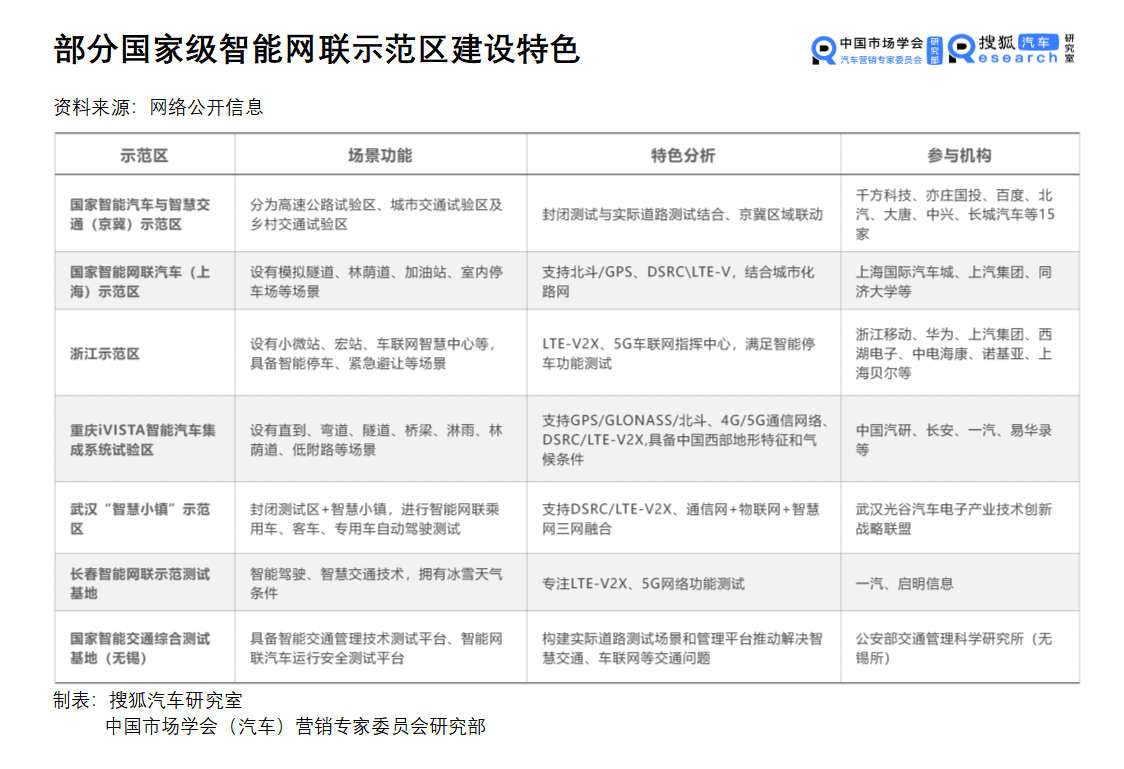Click the title 部分国家级智能网联示范区建设特色
This screenshot has height=769, width=1124.
point(317,49)
